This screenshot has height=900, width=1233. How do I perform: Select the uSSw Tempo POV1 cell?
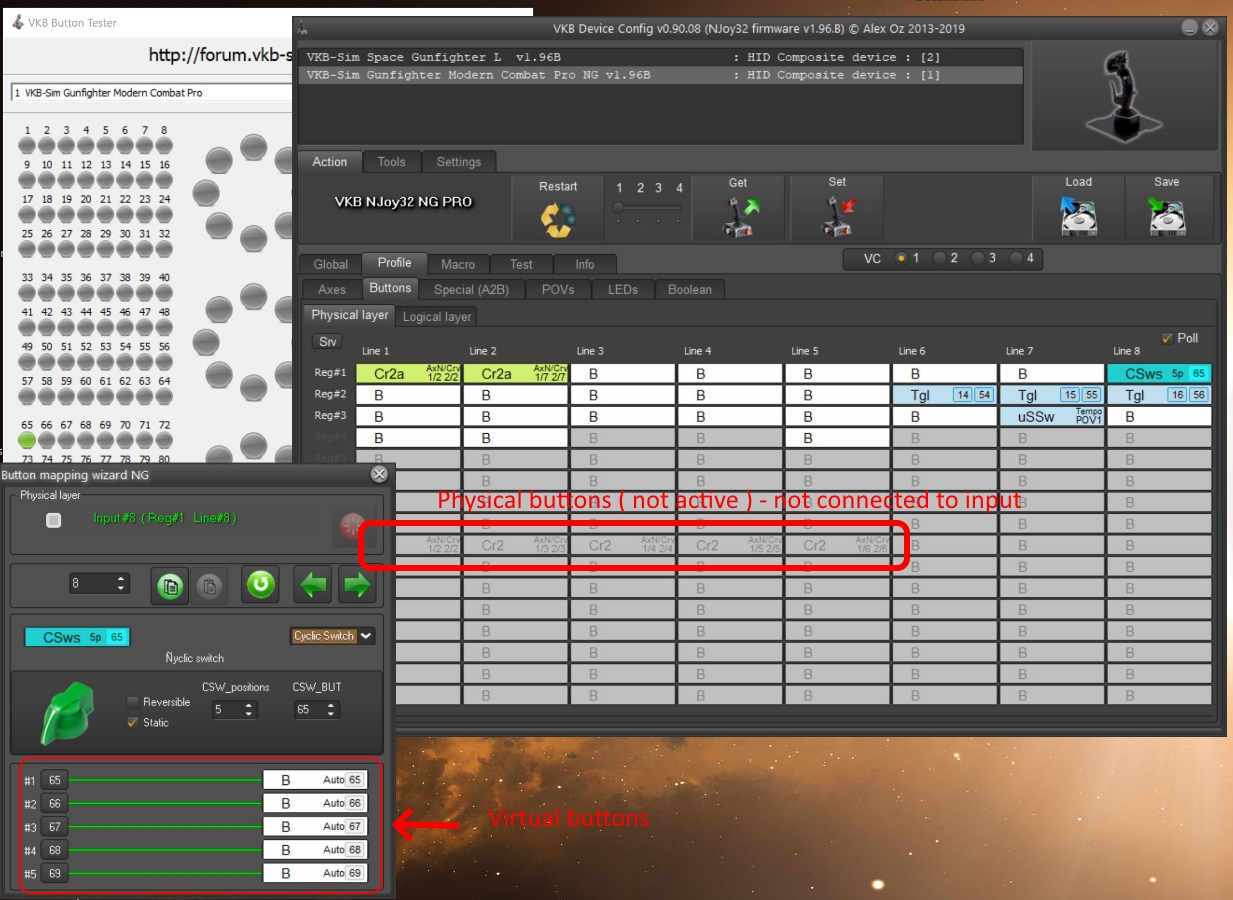coord(1052,417)
